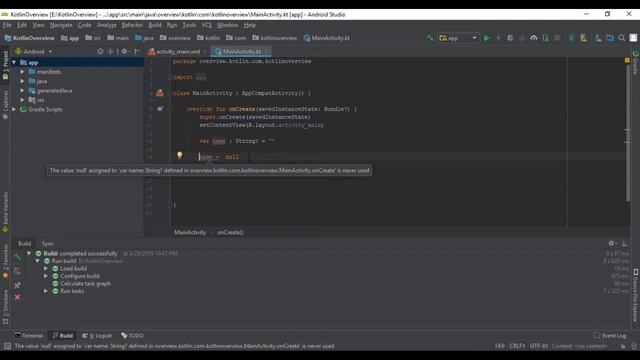Expand the Load build node

(x=46, y=269)
